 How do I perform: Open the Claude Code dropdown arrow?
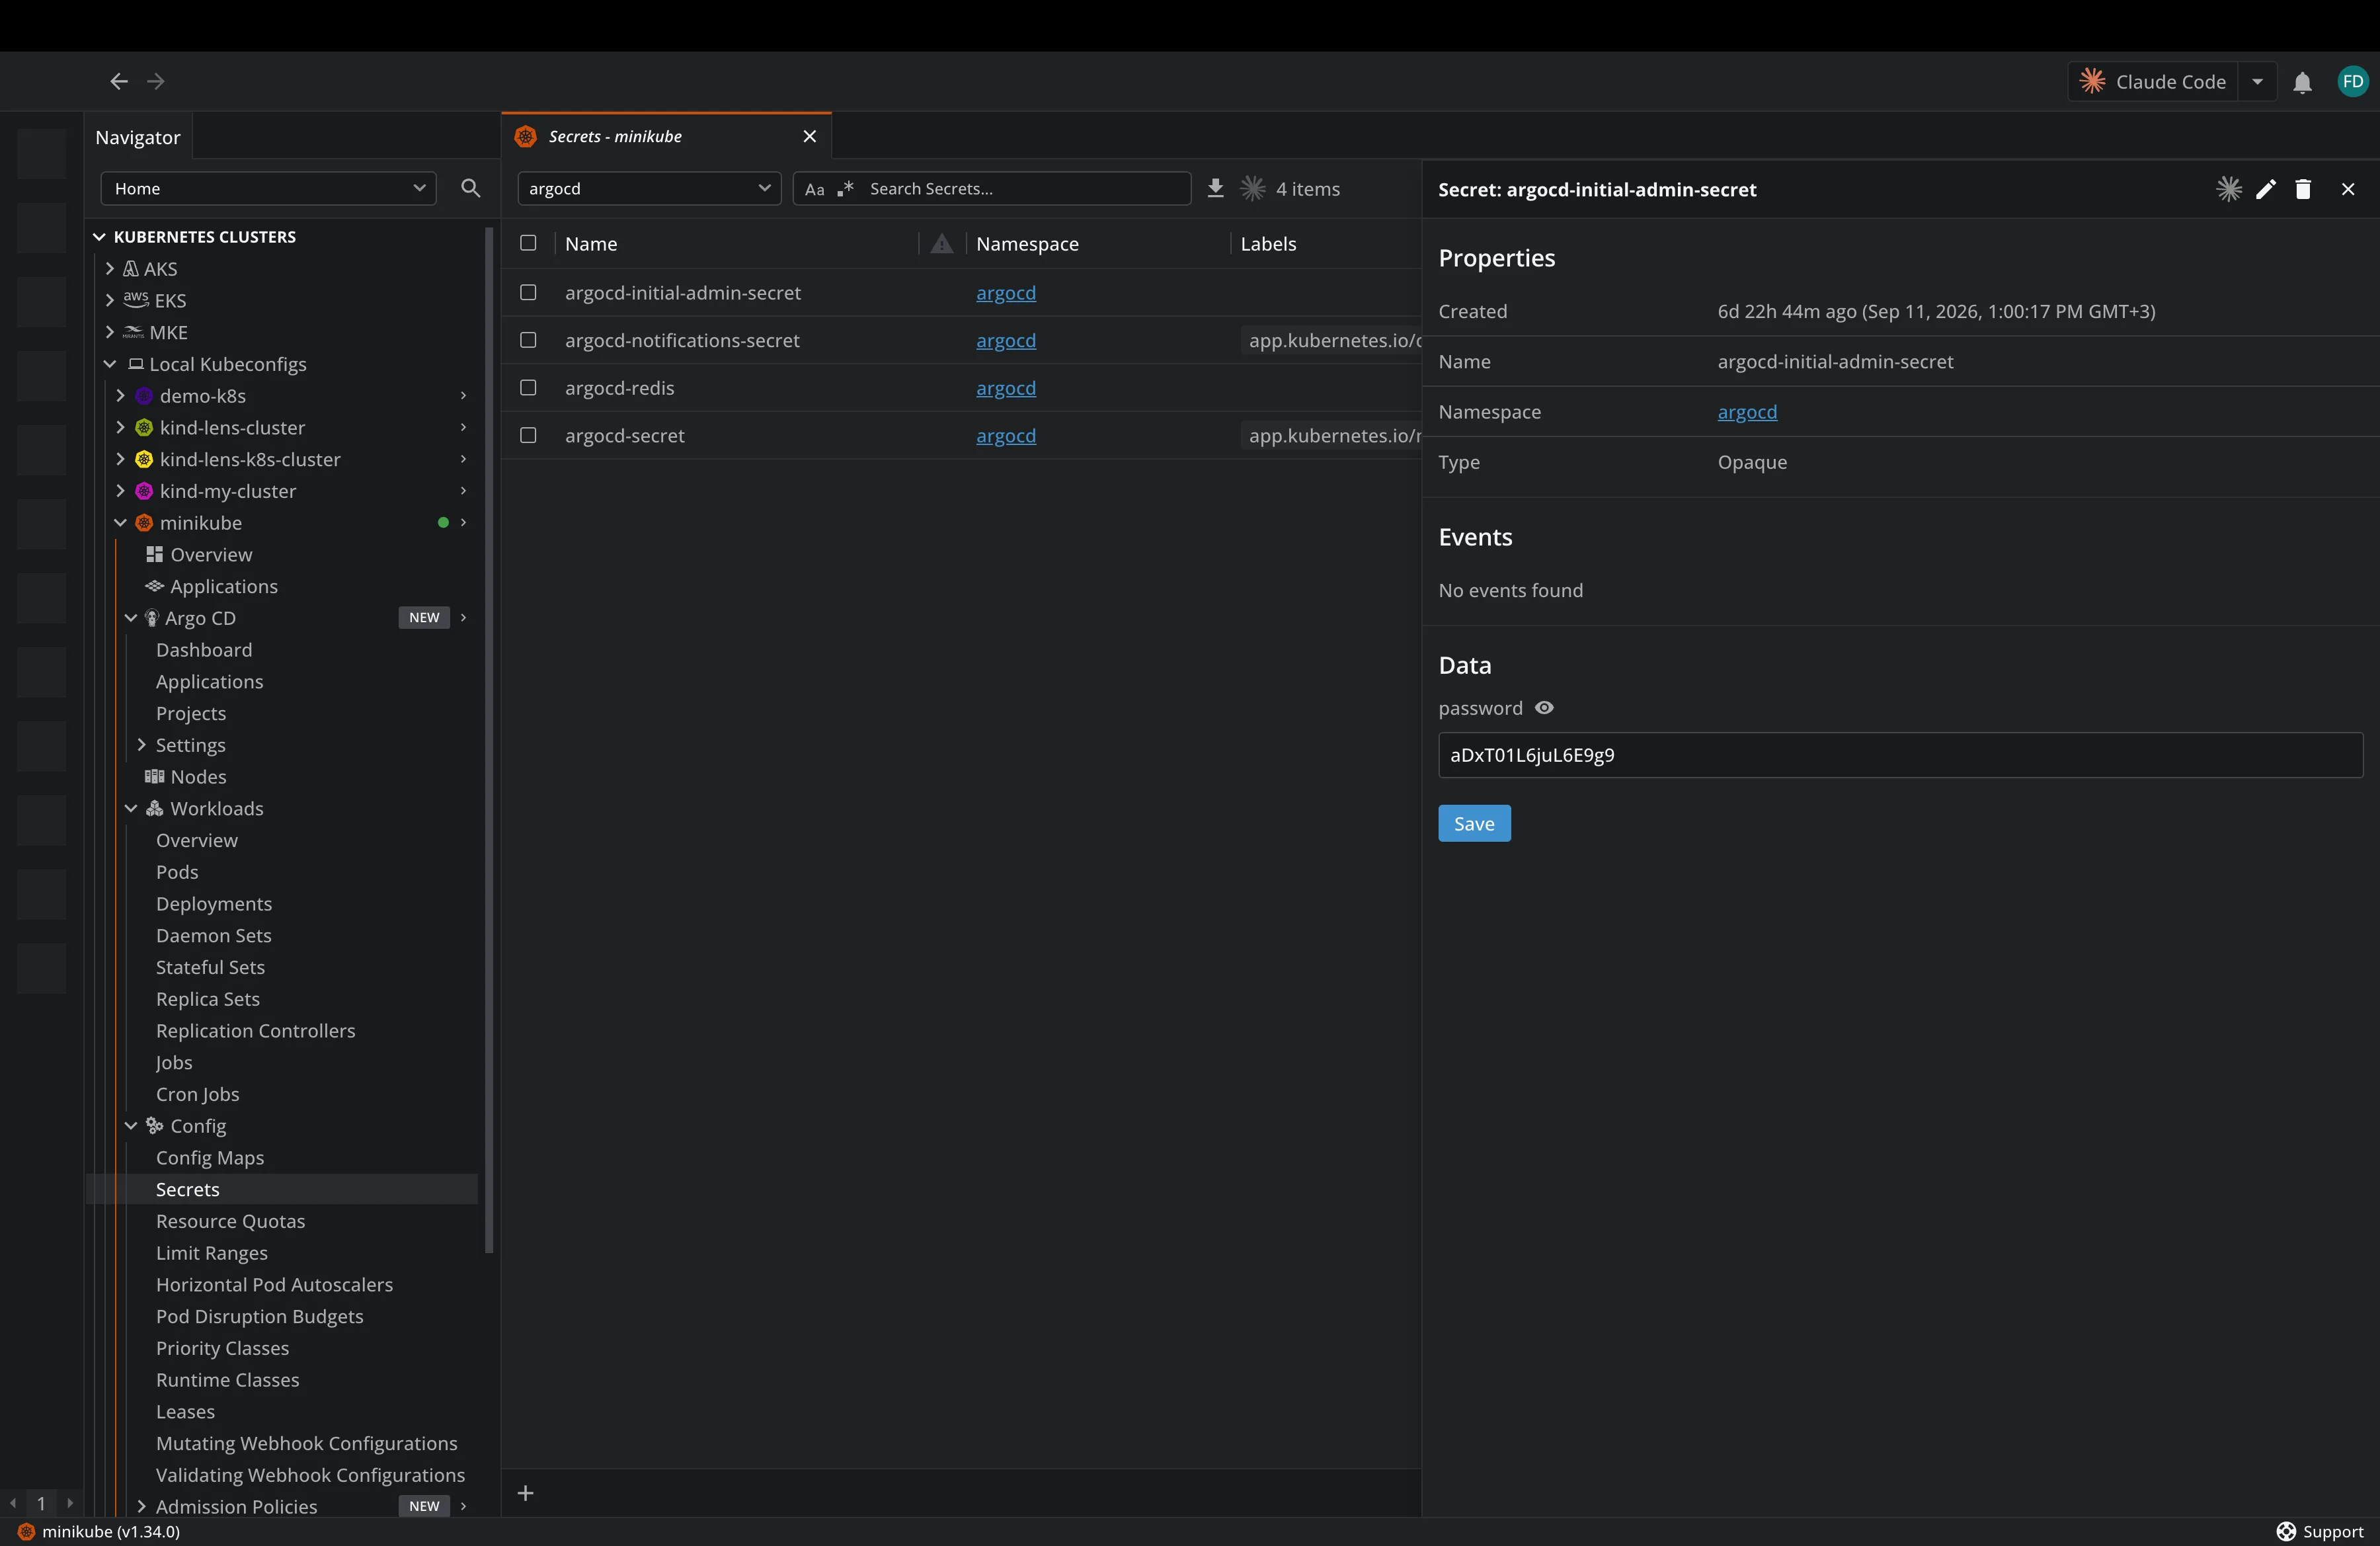(2257, 81)
